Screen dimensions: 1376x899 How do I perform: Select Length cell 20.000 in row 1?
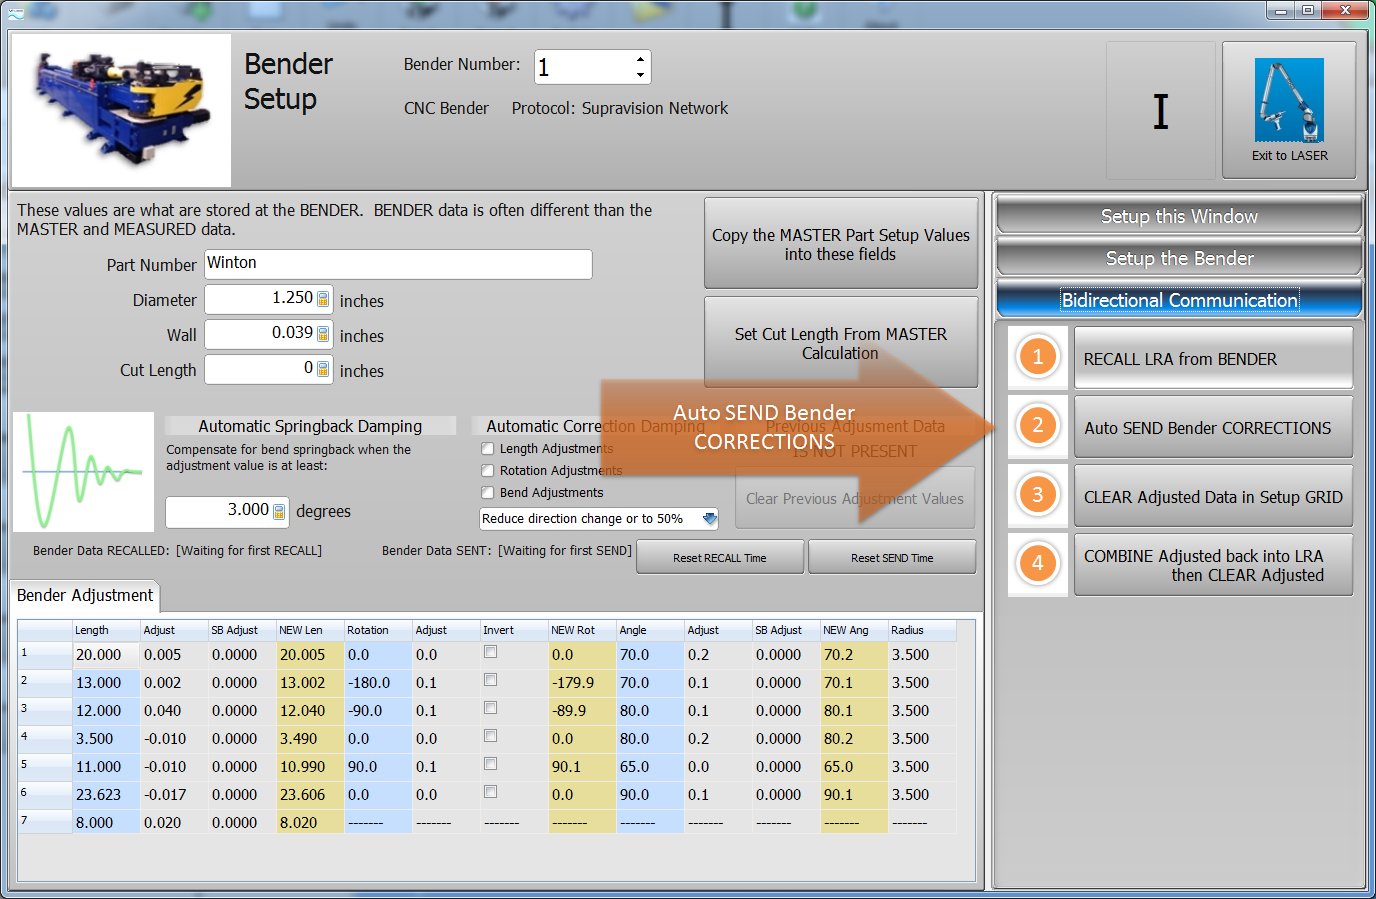point(106,655)
